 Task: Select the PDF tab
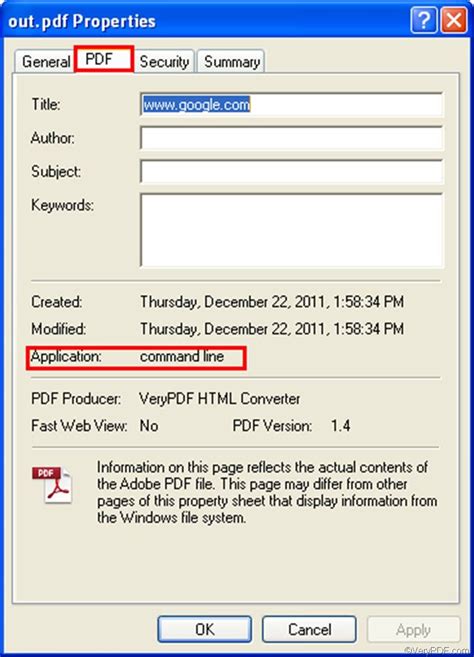click(x=104, y=59)
